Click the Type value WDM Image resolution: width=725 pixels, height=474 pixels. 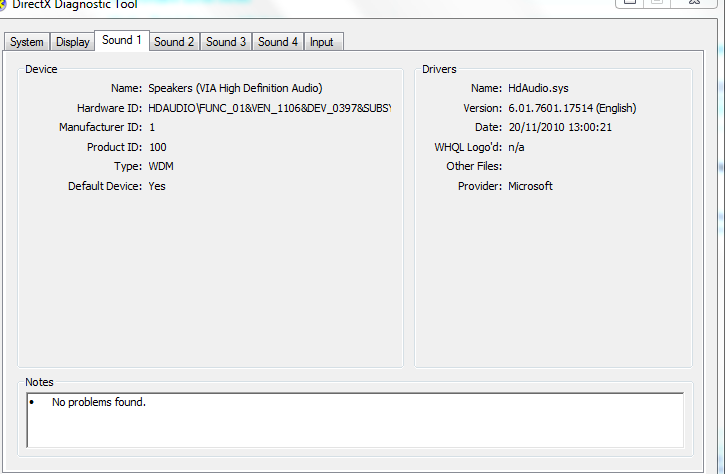(x=161, y=166)
